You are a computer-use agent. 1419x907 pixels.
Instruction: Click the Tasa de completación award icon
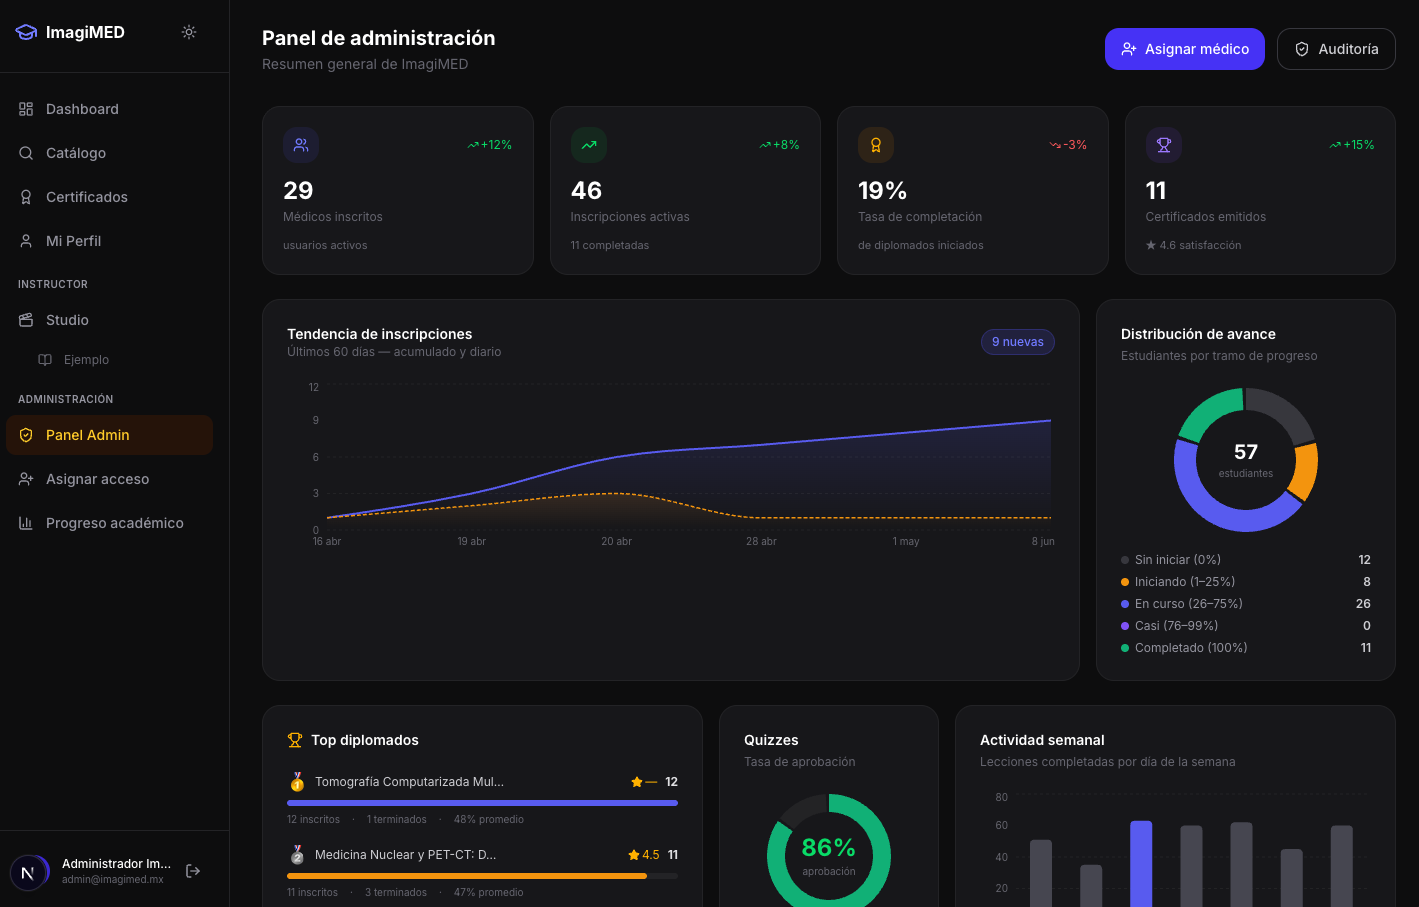point(876,145)
